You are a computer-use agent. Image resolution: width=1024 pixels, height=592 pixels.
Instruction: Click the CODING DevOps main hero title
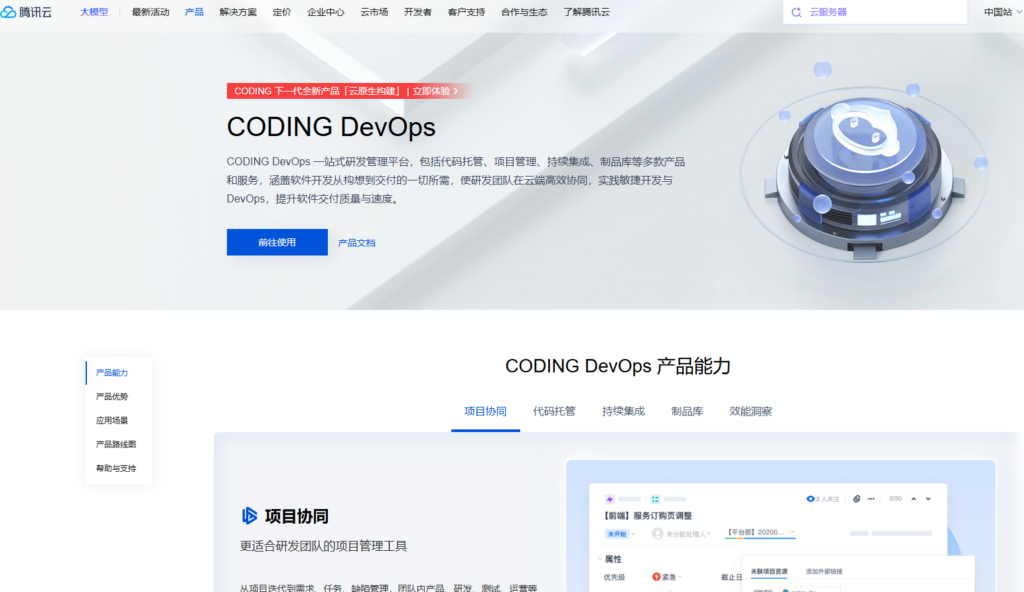coord(331,127)
